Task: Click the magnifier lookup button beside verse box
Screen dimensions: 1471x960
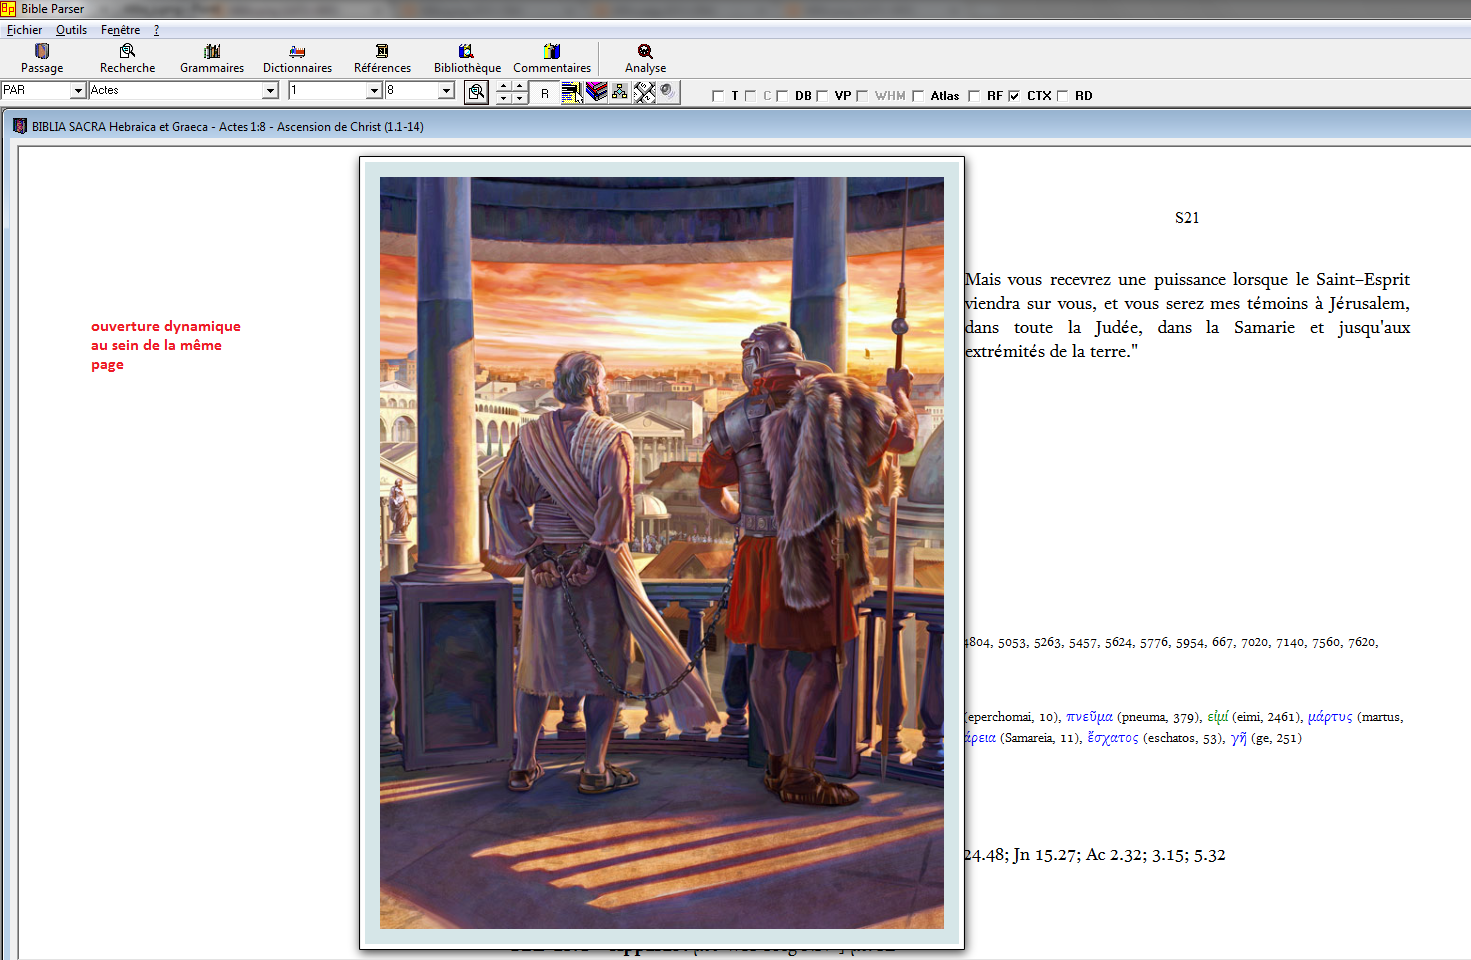Action: (477, 93)
